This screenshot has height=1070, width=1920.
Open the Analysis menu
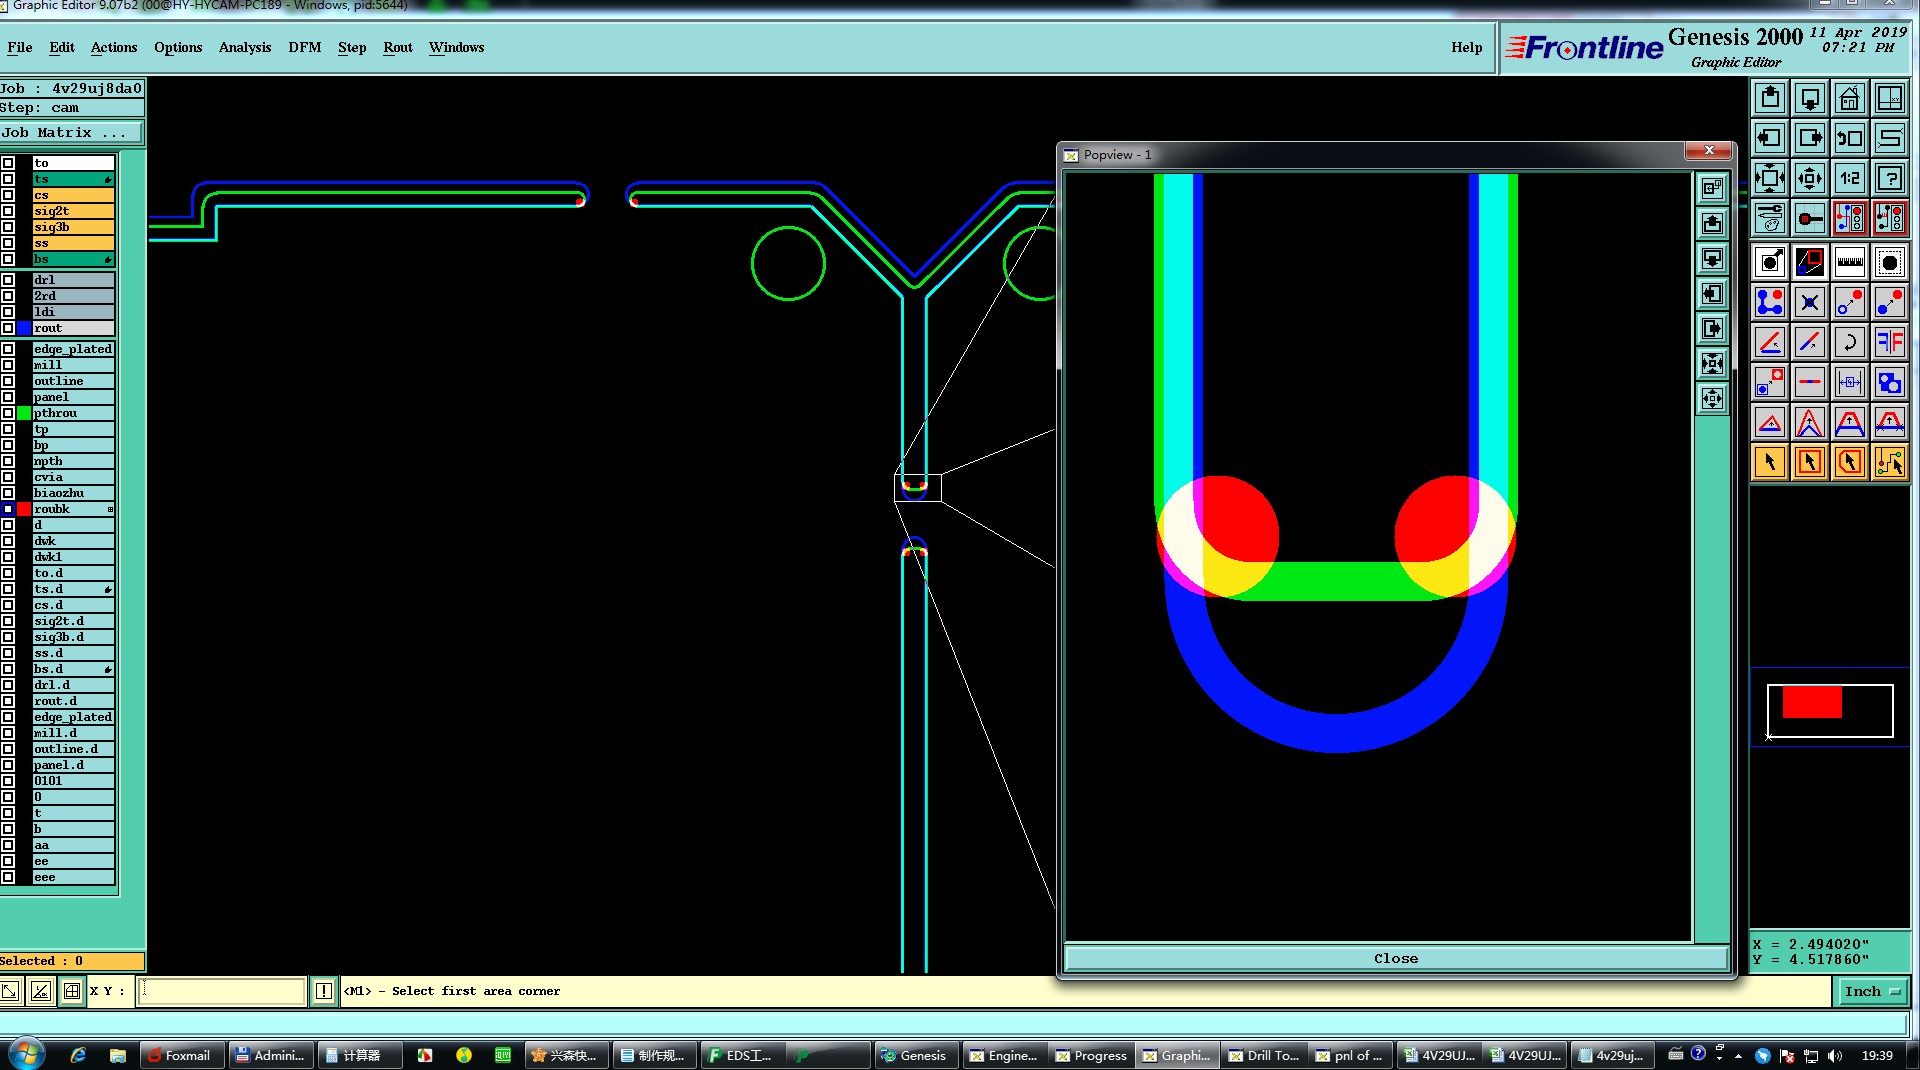tap(245, 47)
